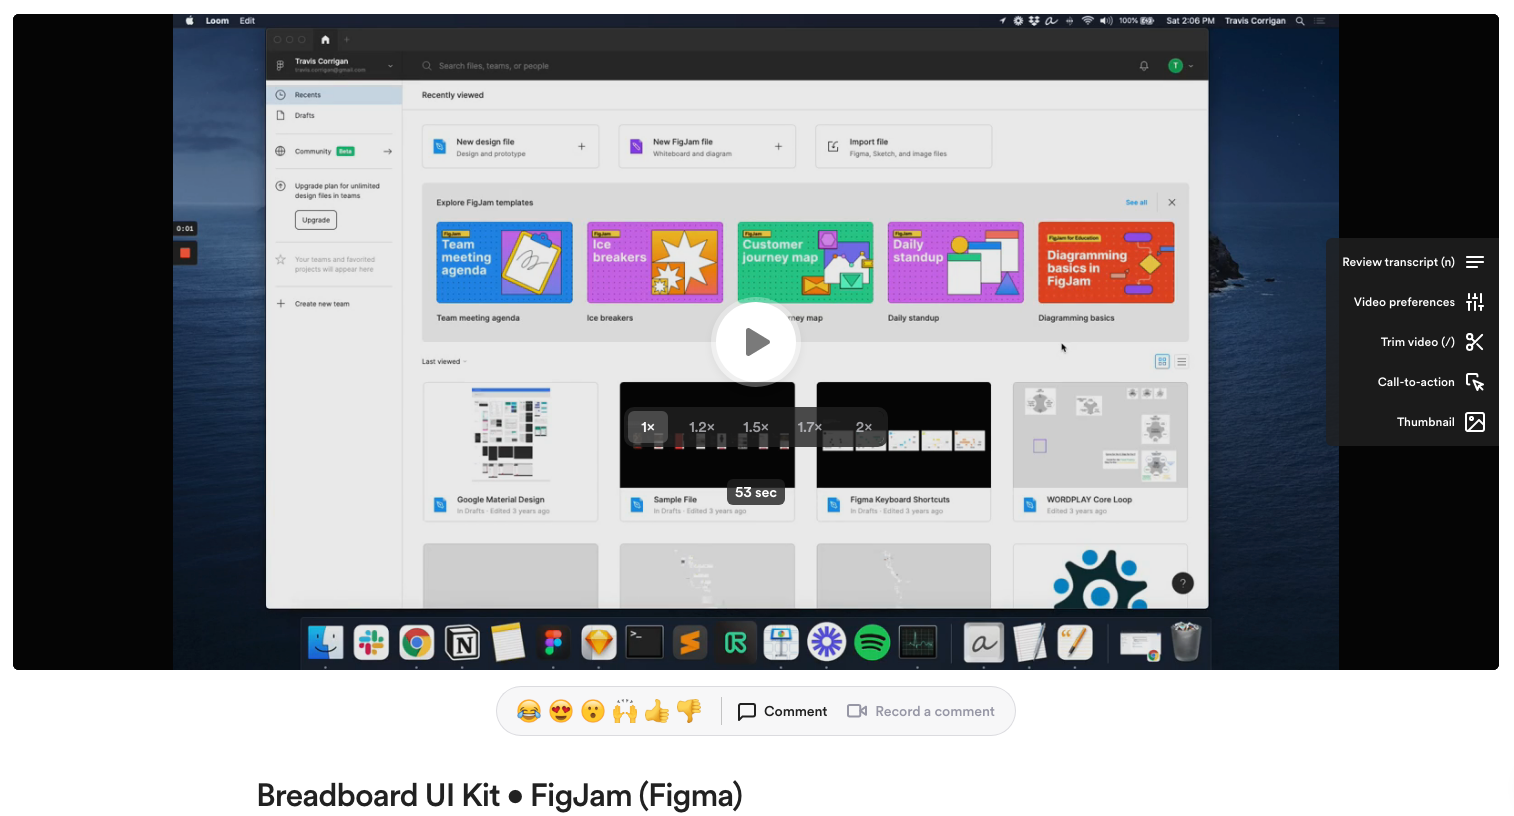React with the thumbs up emoji

point(657,711)
